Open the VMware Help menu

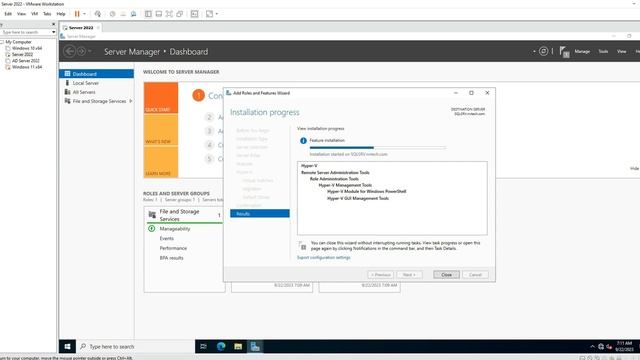(x=61, y=14)
